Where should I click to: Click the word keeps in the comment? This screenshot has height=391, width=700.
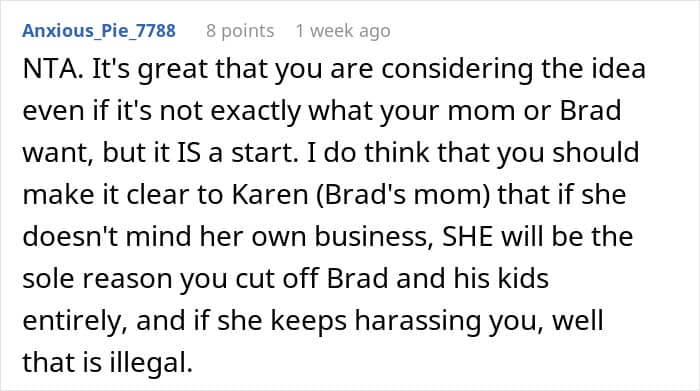(308, 321)
